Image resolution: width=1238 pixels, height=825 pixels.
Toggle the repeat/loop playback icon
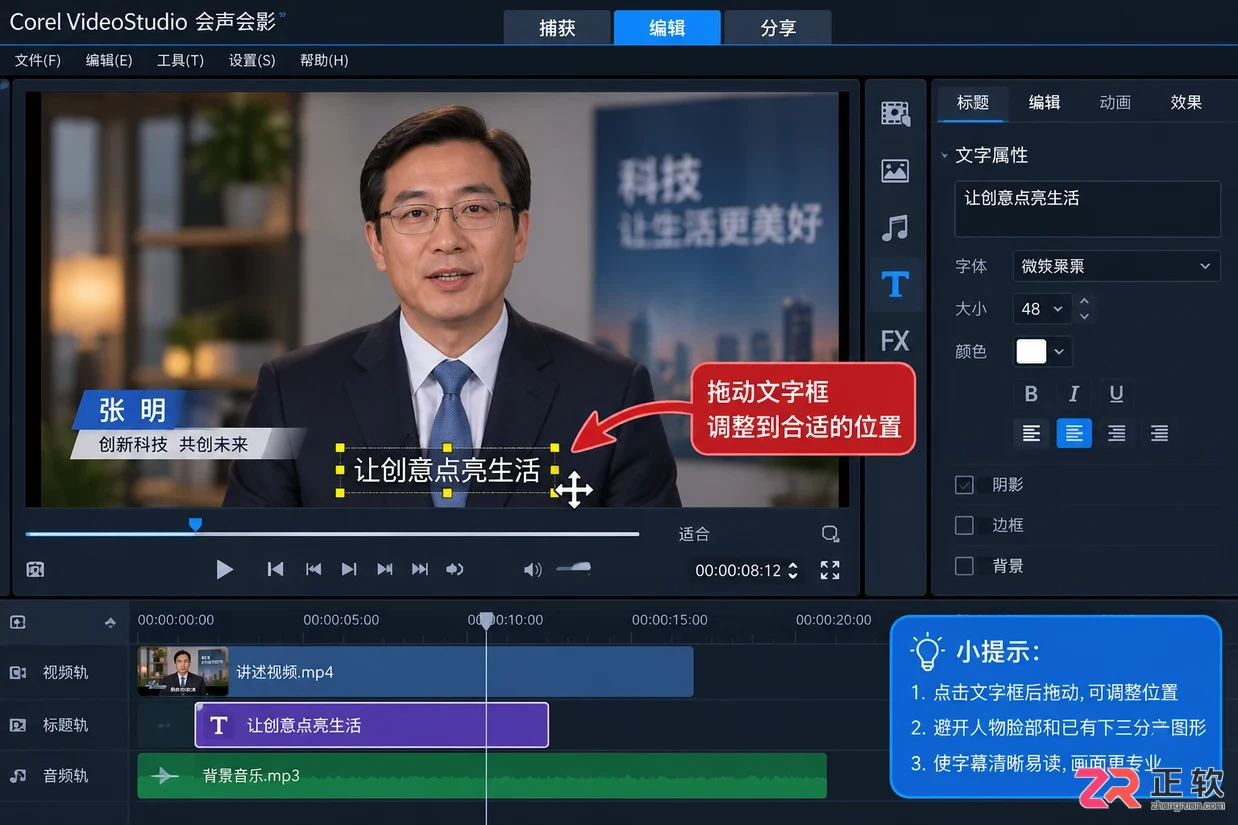pos(455,569)
